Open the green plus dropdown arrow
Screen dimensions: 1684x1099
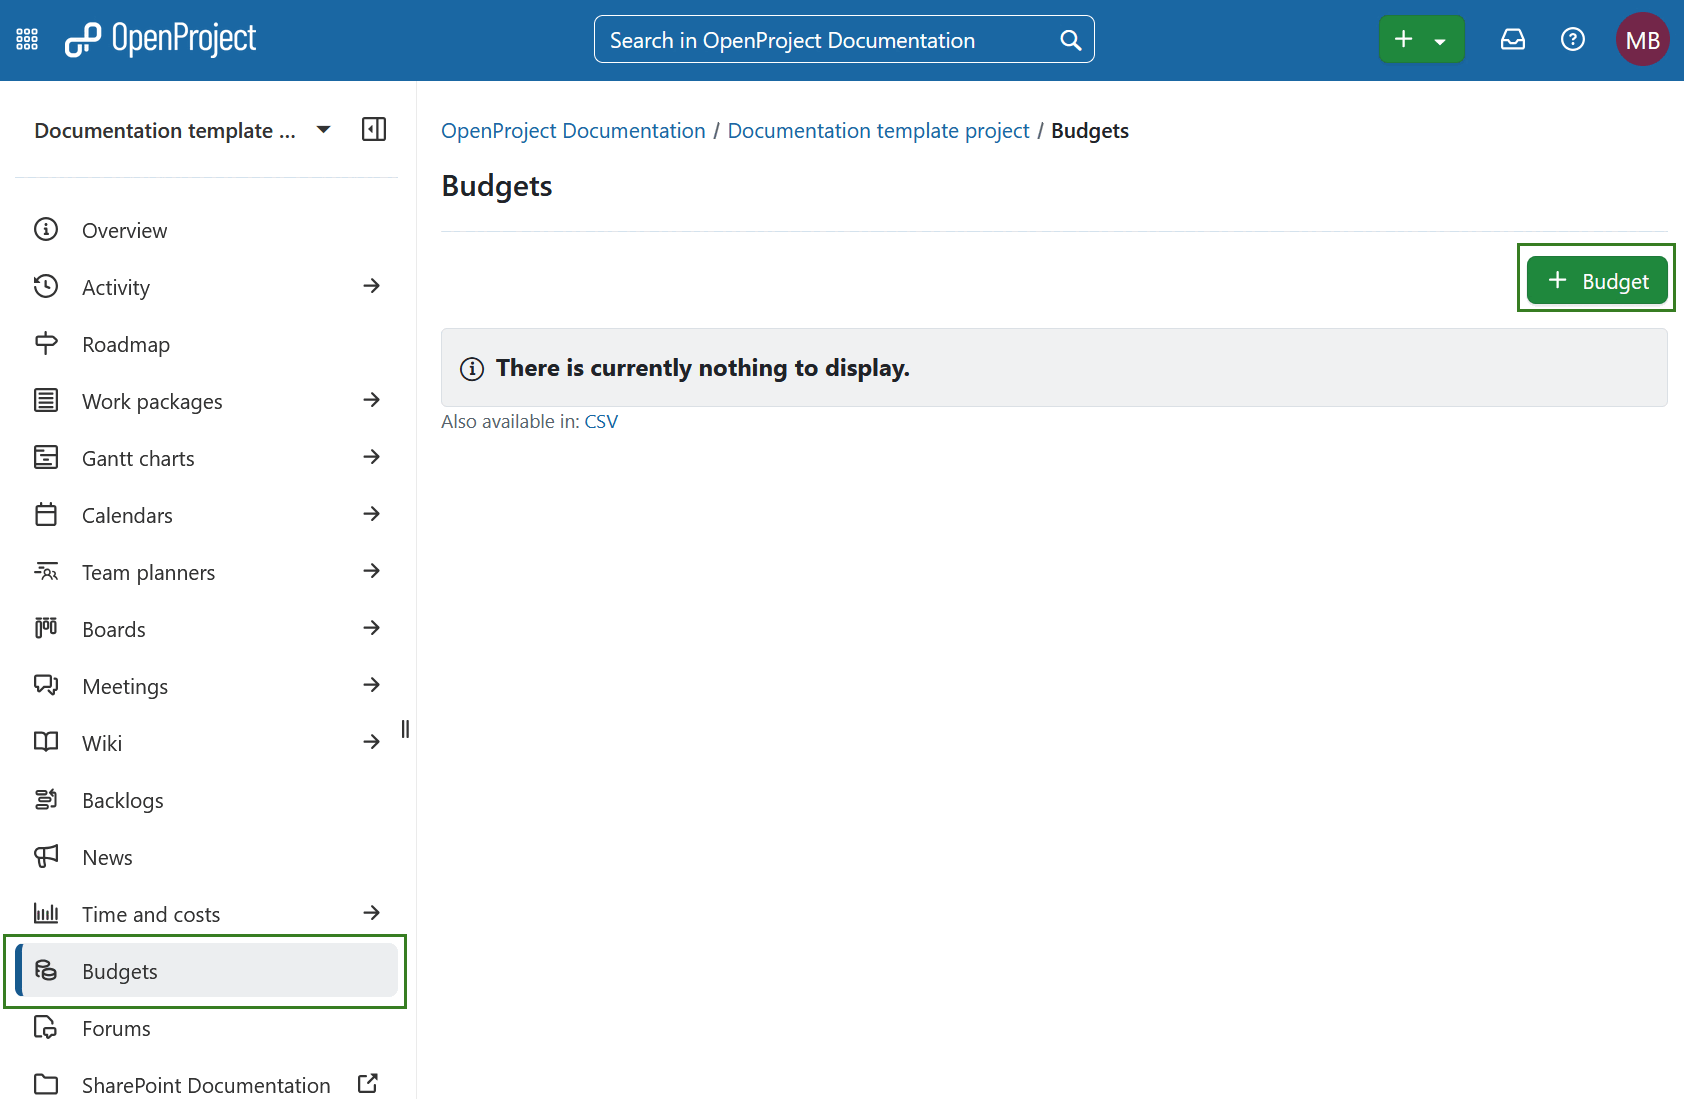pyautogui.click(x=1440, y=39)
